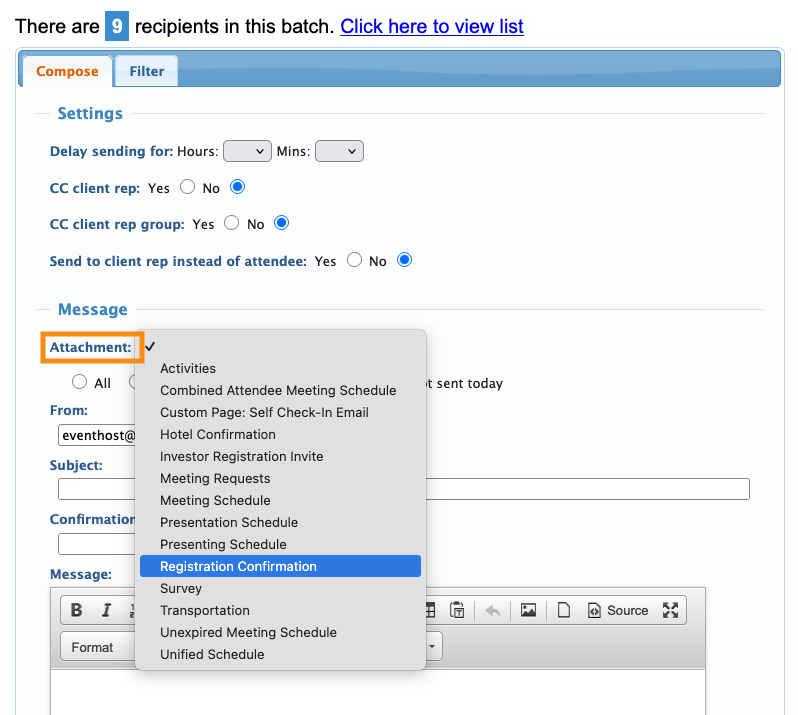Toggle bold formatting in message editor

click(x=76, y=611)
